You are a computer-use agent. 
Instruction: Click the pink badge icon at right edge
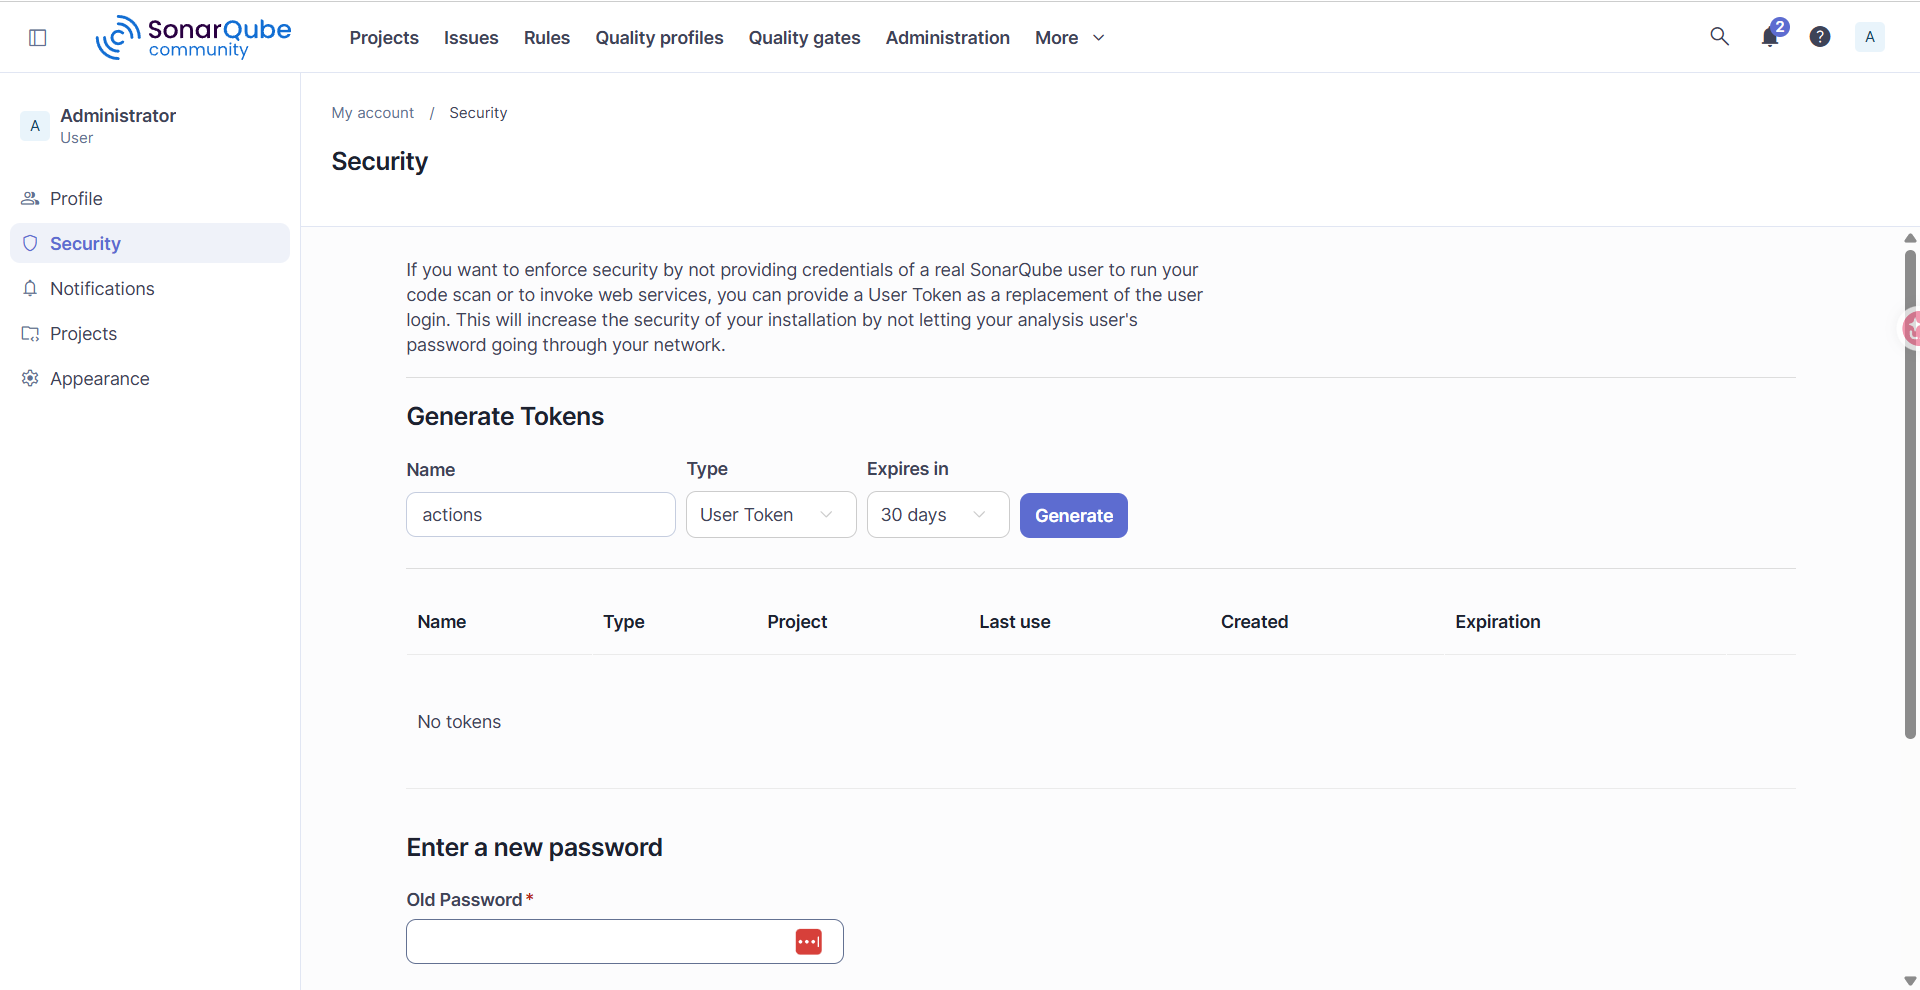pyautogui.click(x=1911, y=328)
